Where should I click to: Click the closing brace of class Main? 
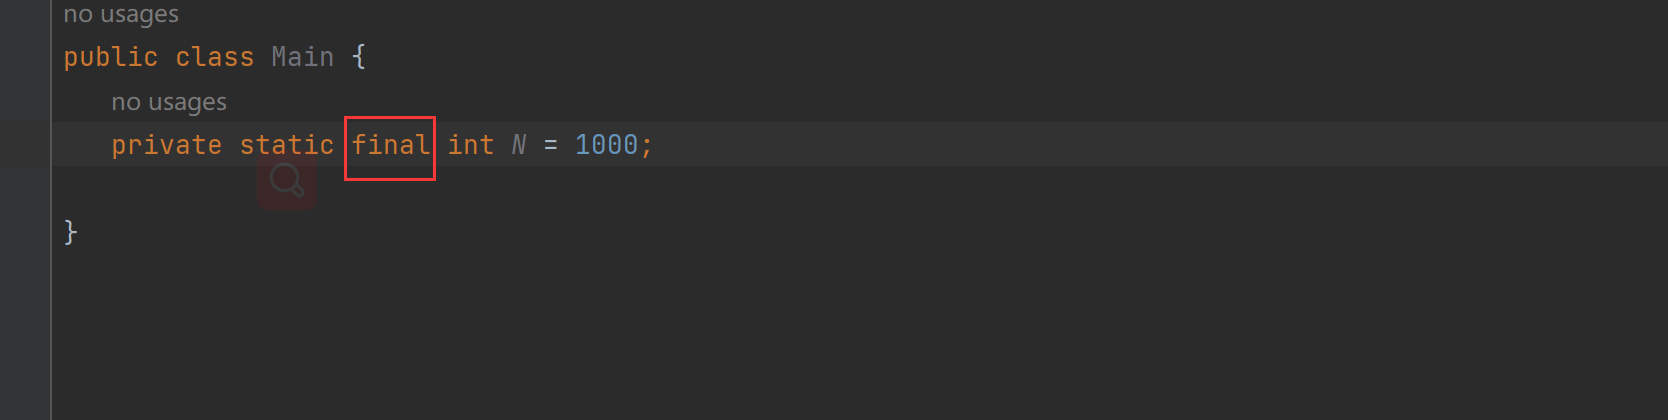coord(70,232)
